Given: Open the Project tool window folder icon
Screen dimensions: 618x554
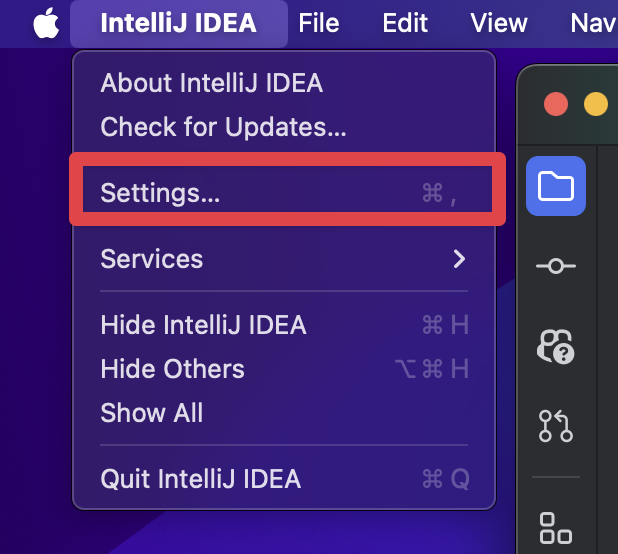Looking at the screenshot, I should click(x=555, y=186).
